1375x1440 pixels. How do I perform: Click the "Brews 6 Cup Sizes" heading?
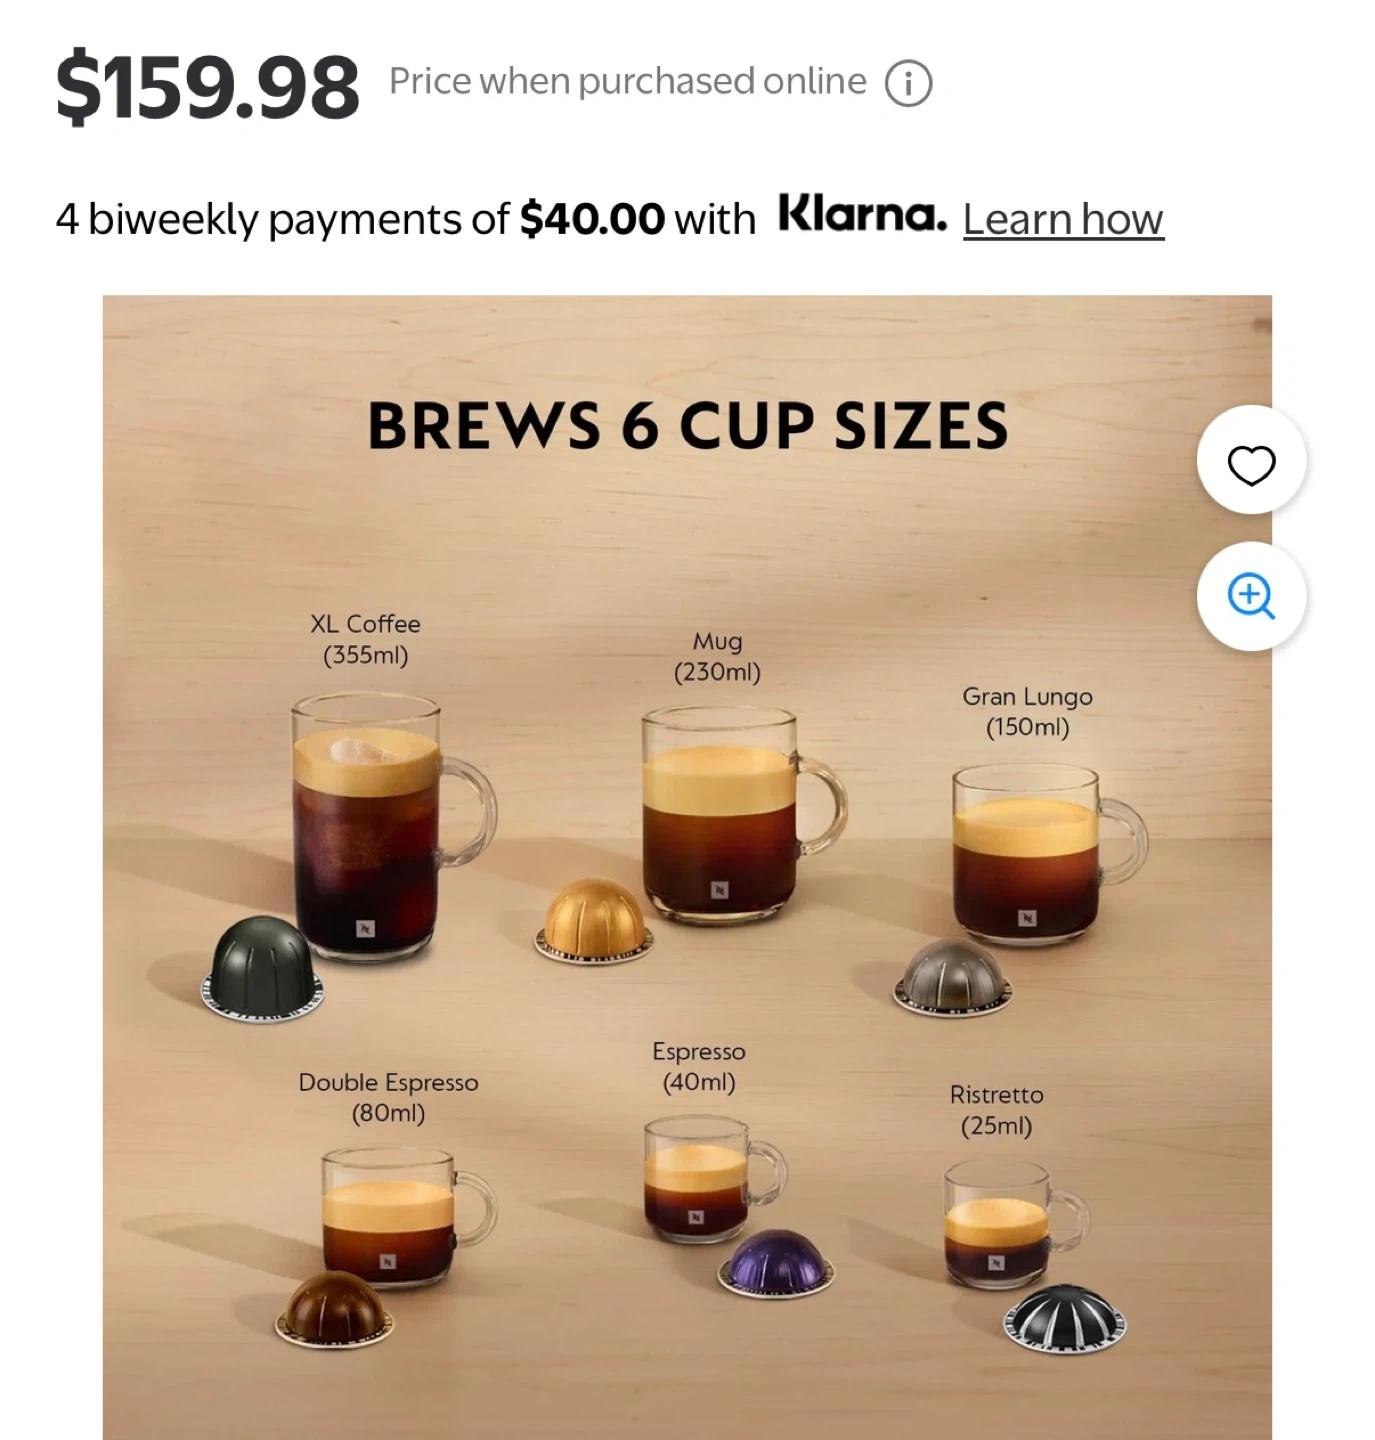[688, 425]
